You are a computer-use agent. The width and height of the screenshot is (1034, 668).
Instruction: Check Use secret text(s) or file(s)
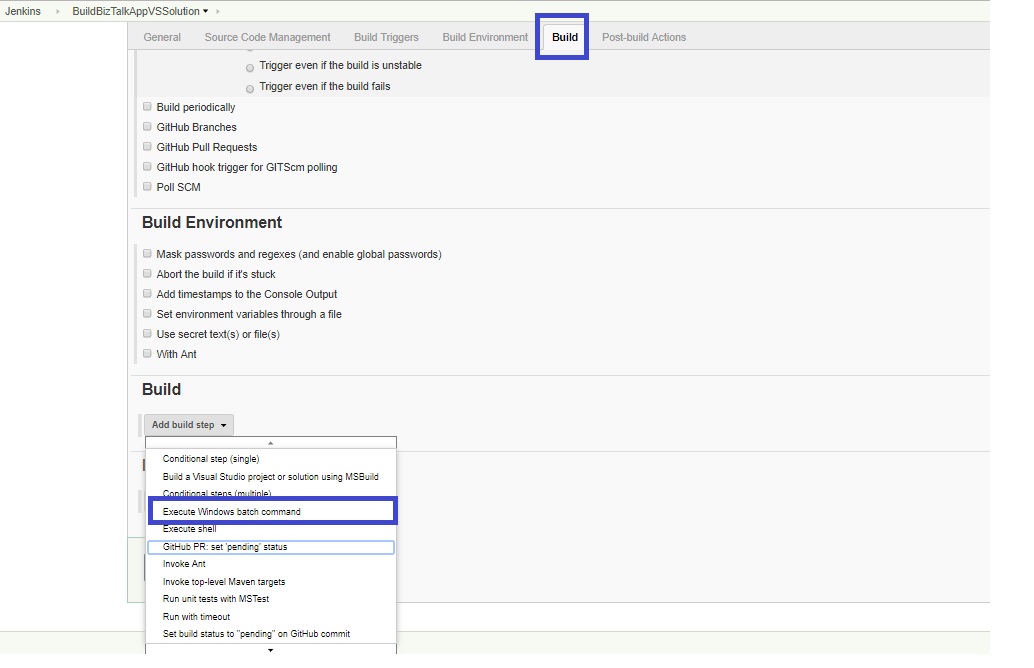tap(147, 333)
